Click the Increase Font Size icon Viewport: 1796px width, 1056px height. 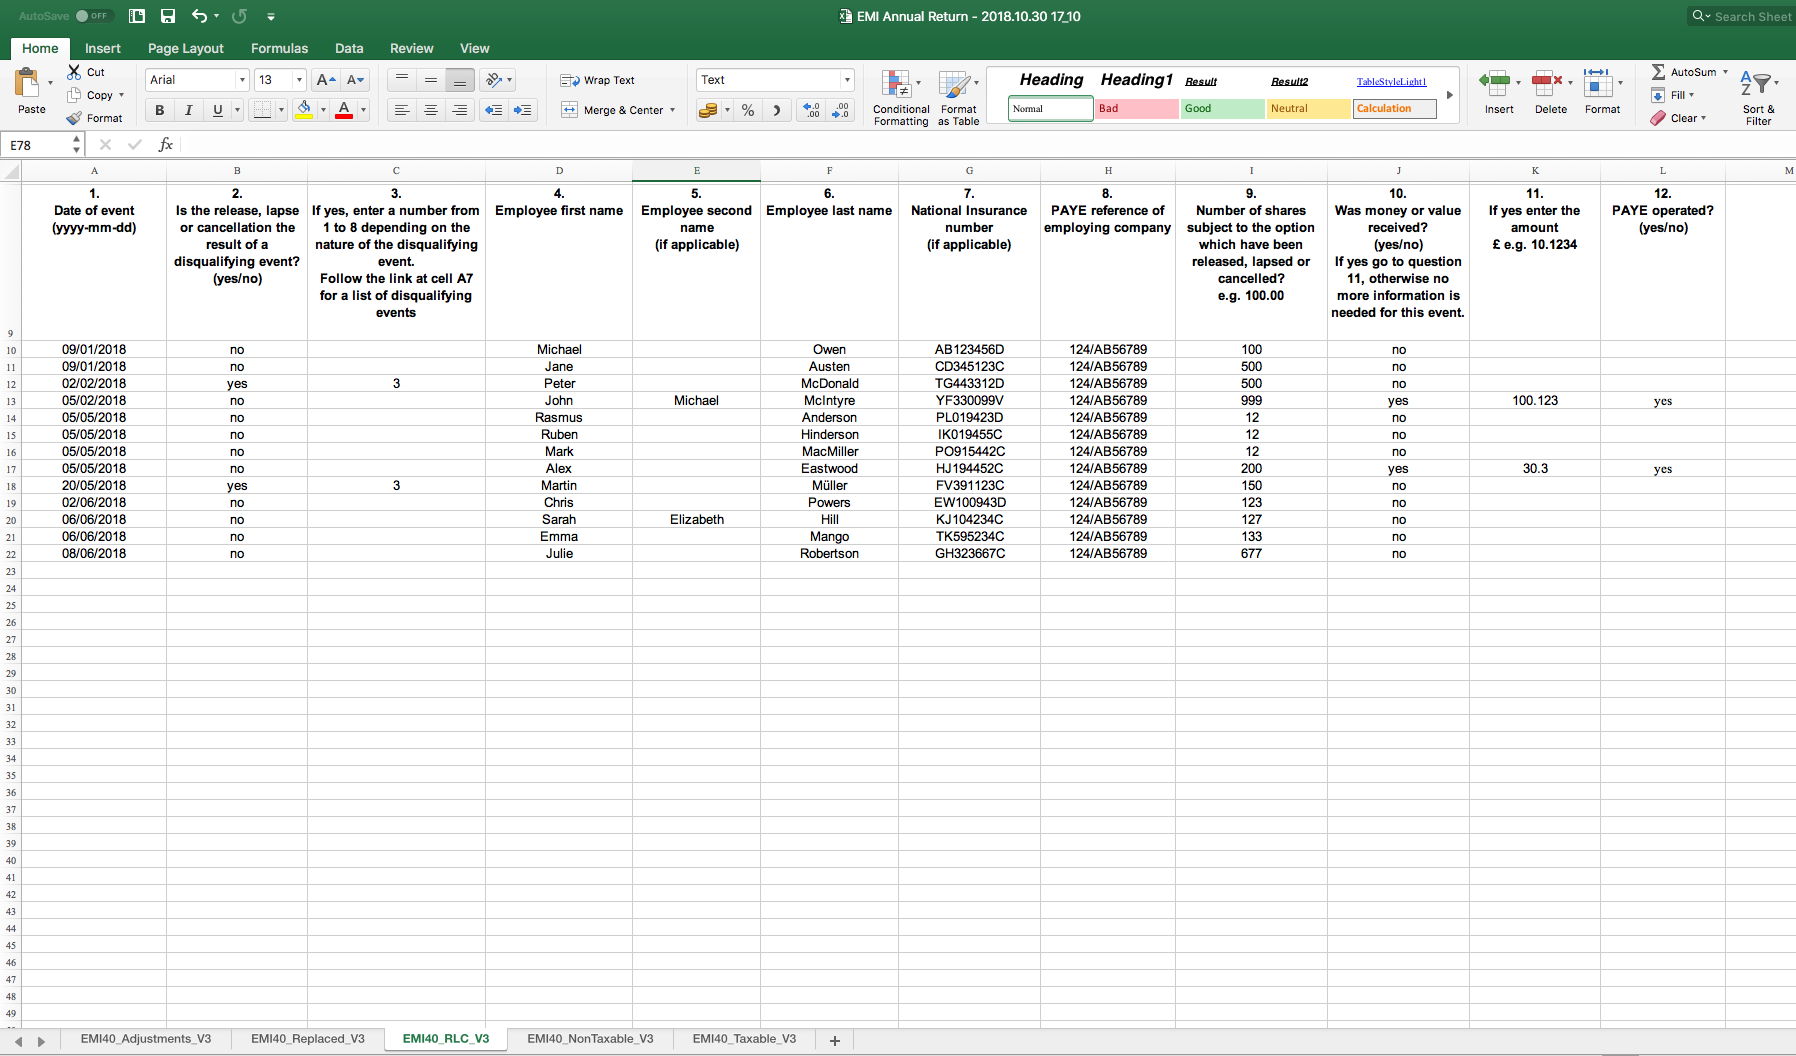(x=325, y=80)
